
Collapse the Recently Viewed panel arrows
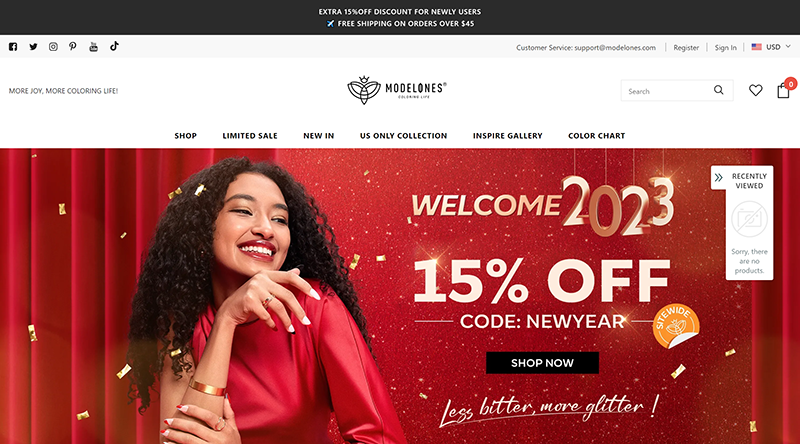point(718,178)
